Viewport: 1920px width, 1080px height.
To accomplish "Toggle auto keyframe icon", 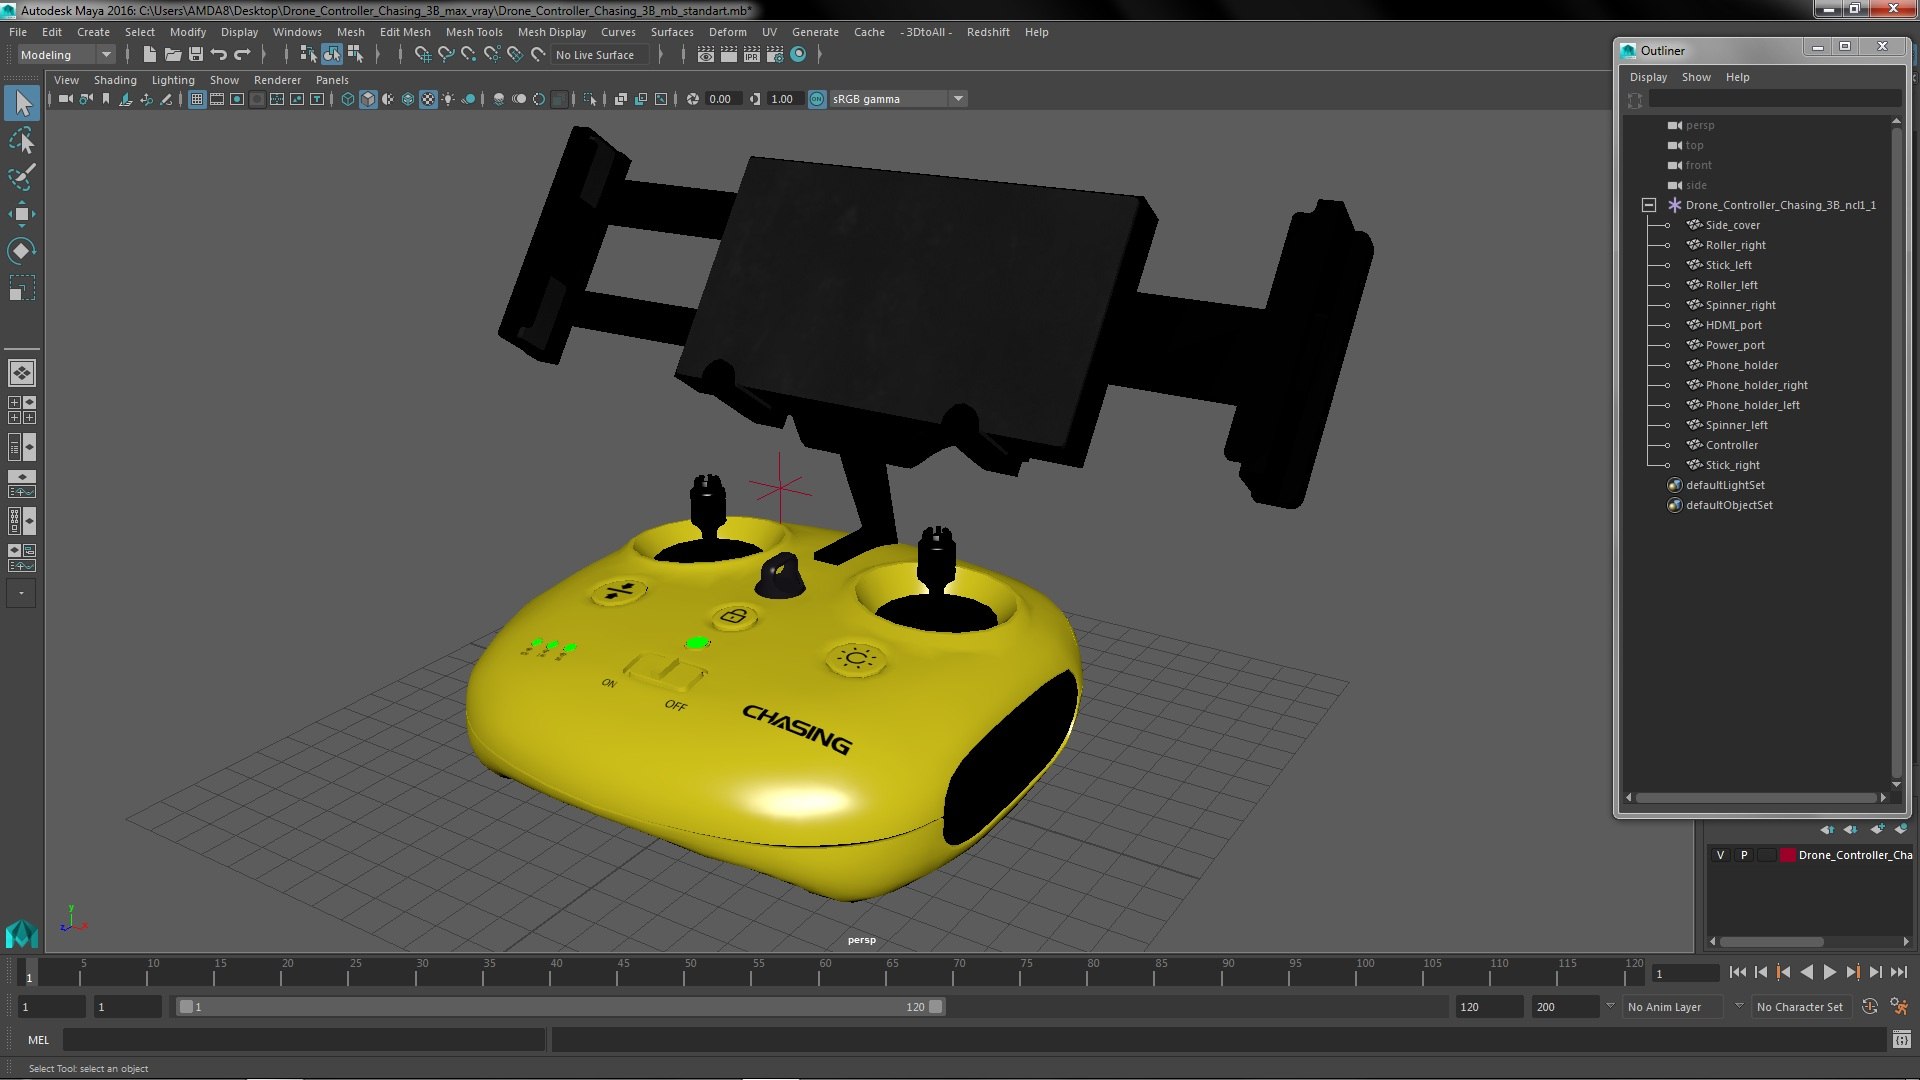I will (1870, 1007).
